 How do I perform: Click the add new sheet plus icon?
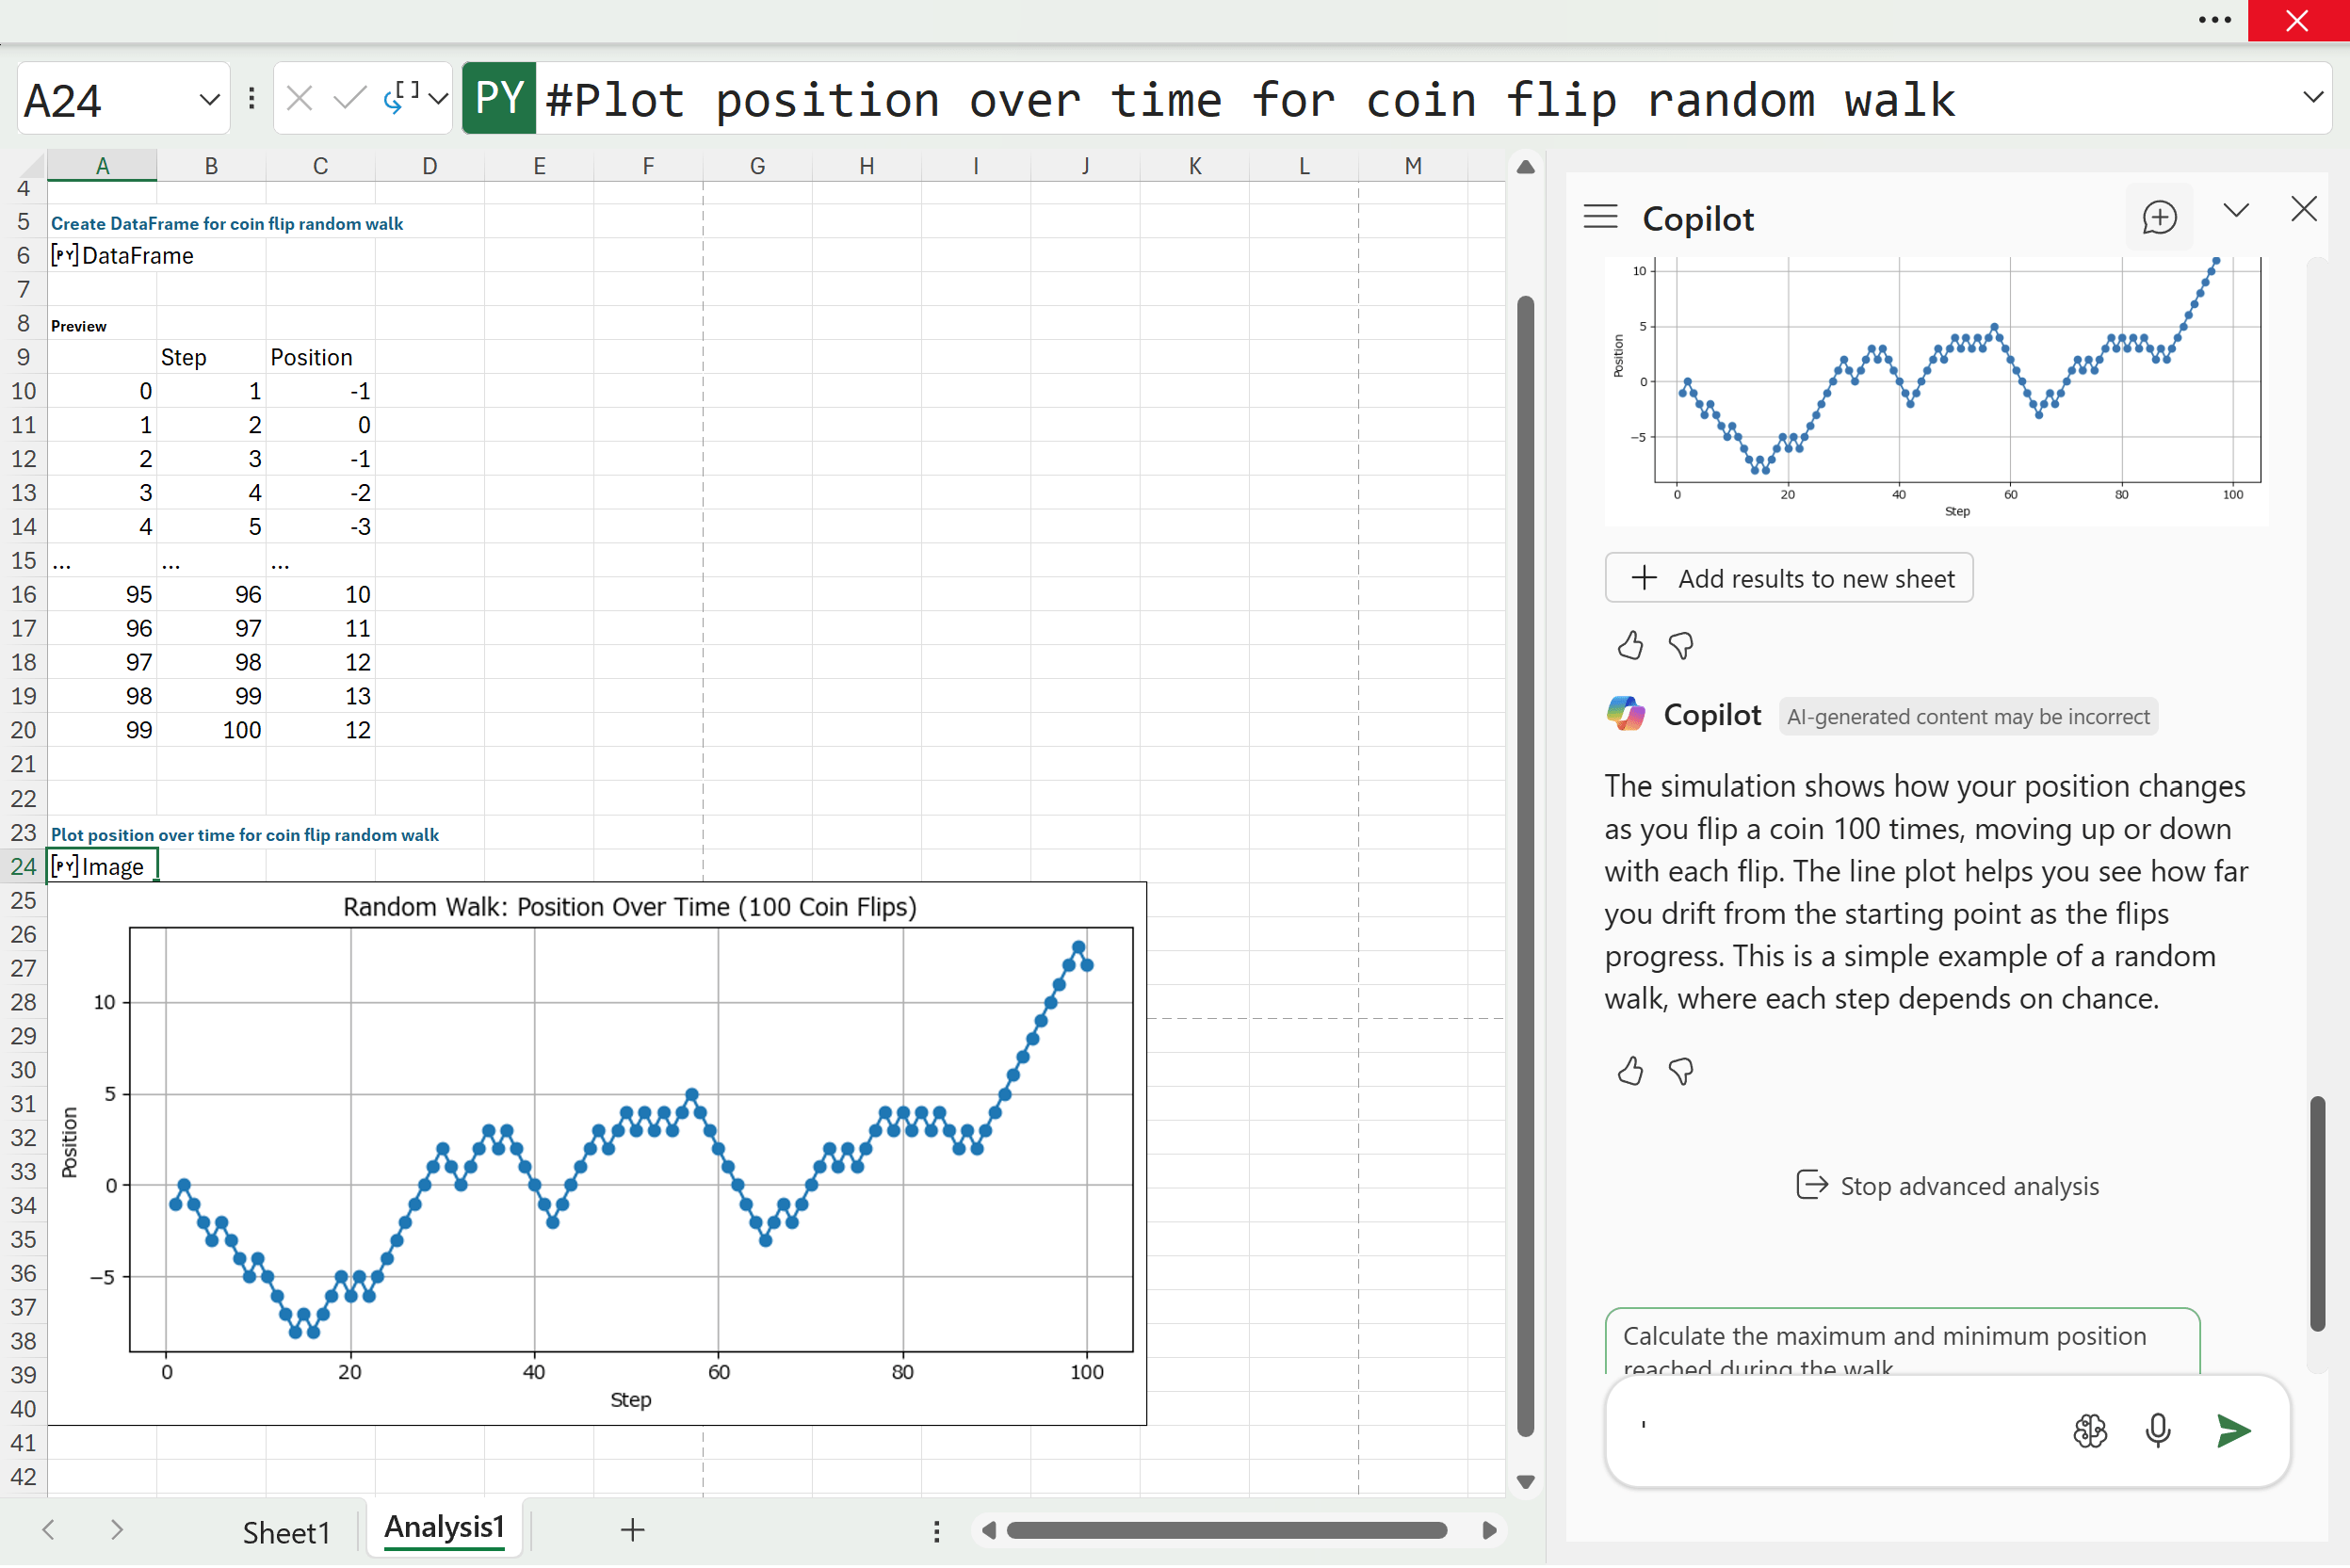click(632, 1529)
